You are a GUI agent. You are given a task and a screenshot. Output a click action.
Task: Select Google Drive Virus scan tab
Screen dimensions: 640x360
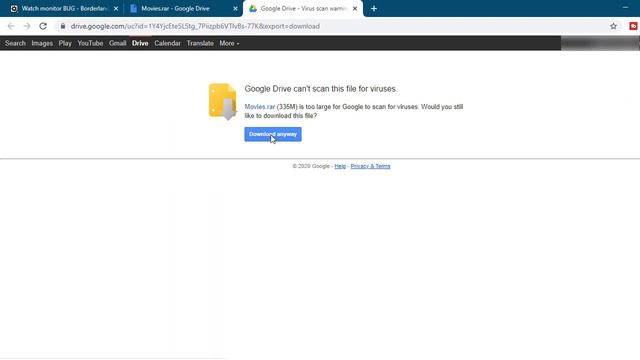[x=303, y=9]
